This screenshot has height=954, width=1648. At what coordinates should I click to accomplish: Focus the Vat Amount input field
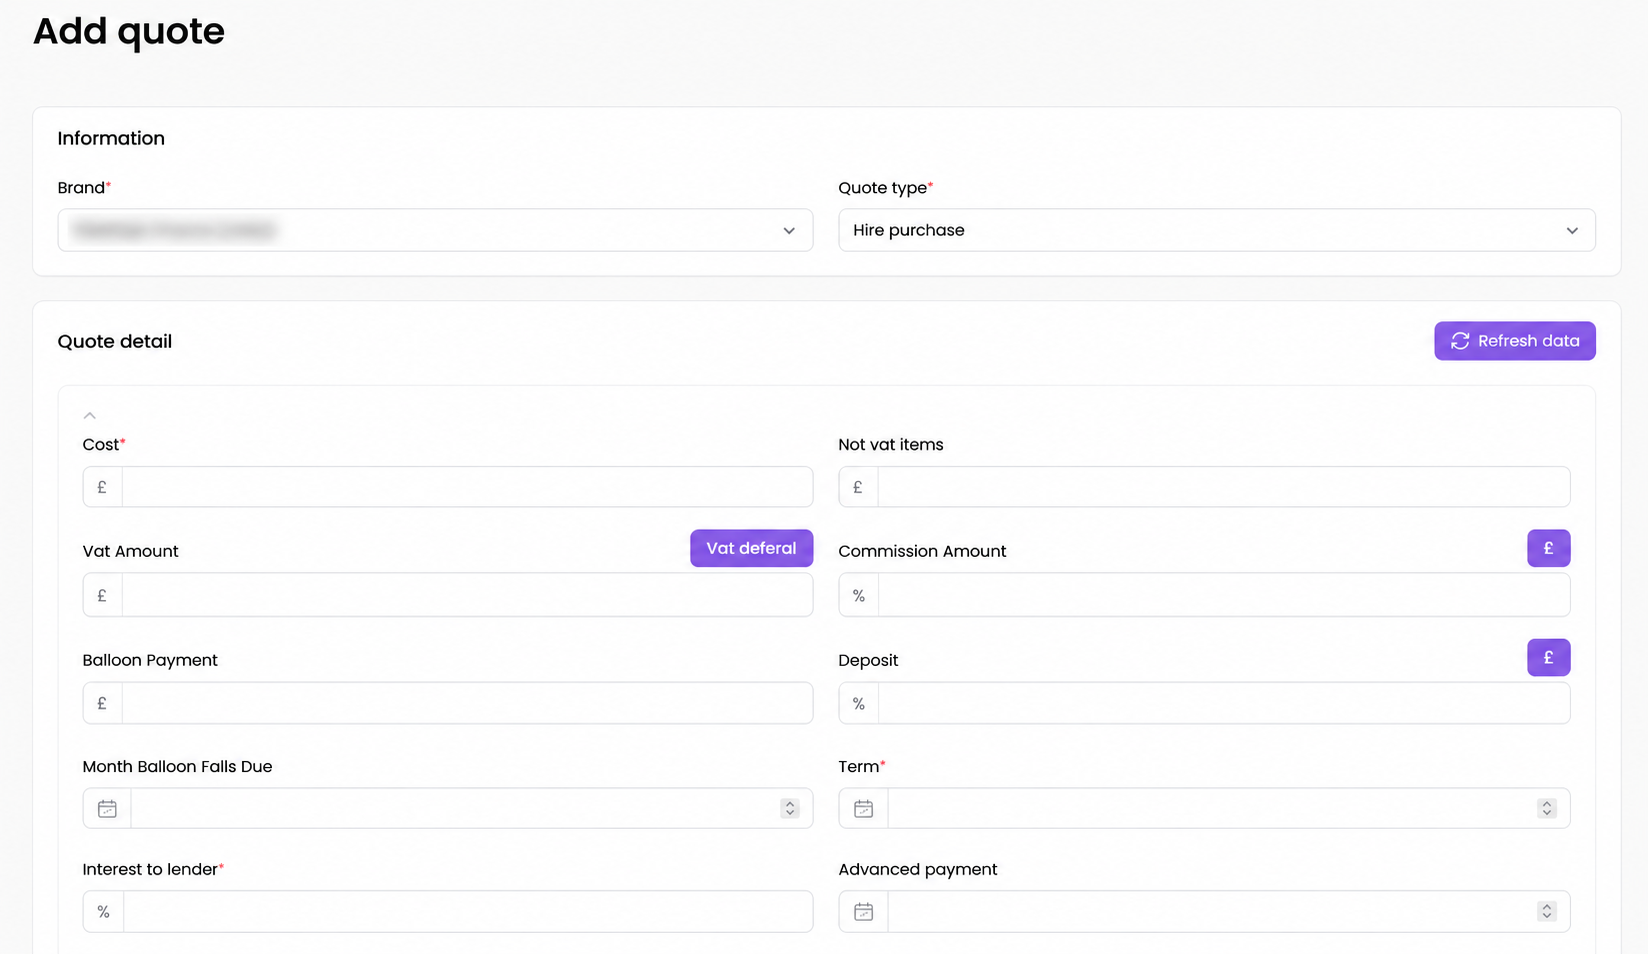click(467, 595)
